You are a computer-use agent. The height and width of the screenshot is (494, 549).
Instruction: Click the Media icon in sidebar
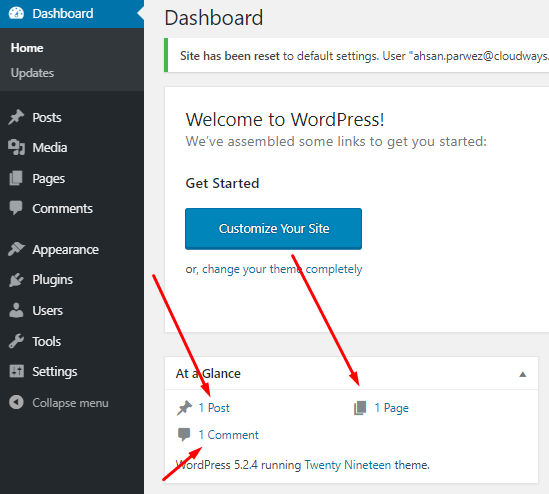pos(16,147)
